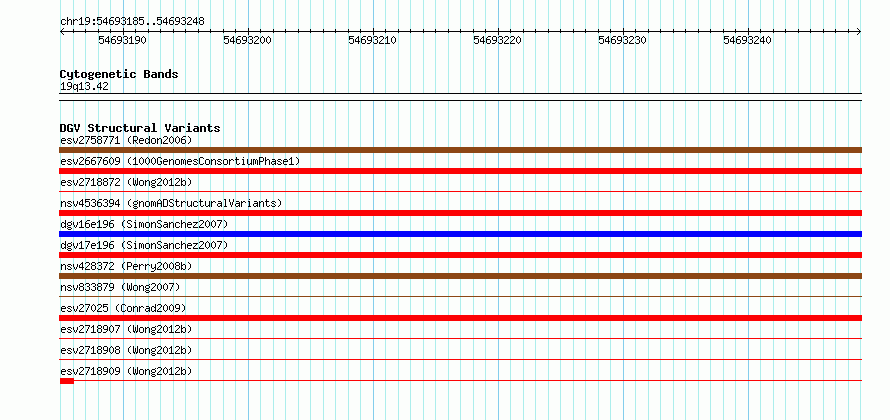The height and width of the screenshot is (420, 890).
Task: Open variant esv2718872 (Wong2012b) label
Action: click(126, 183)
